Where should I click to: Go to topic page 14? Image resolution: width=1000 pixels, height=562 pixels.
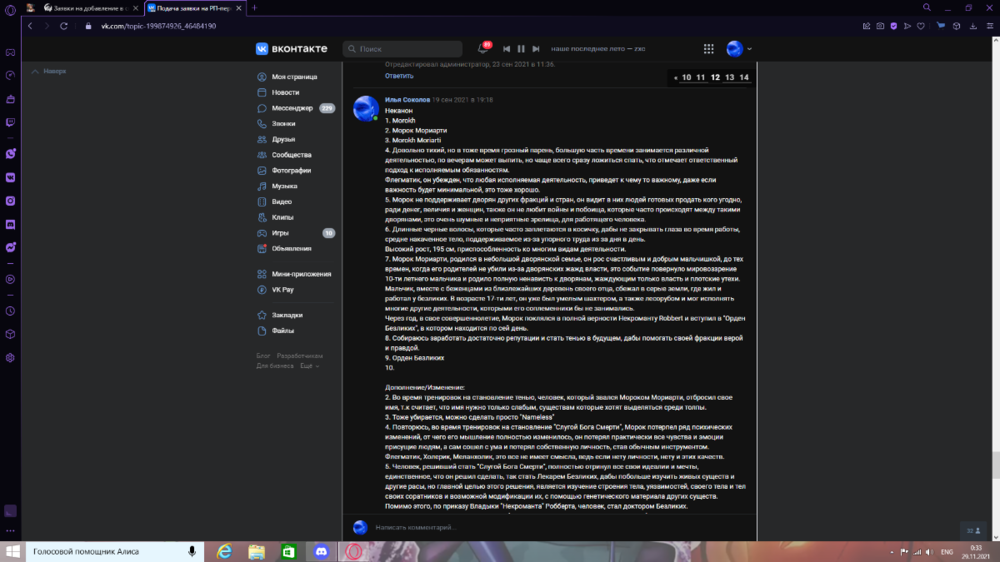click(744, 77)
